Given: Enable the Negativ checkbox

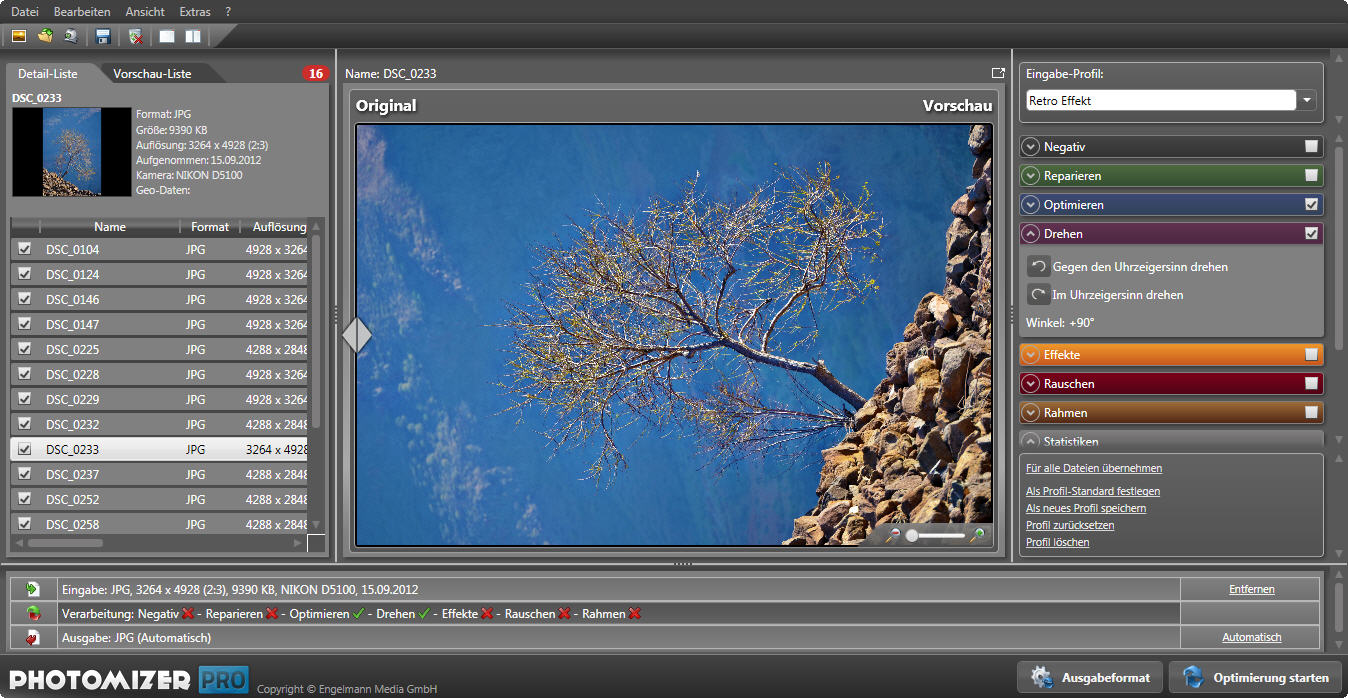Looking at the screenshot, I should point(1311,147).
